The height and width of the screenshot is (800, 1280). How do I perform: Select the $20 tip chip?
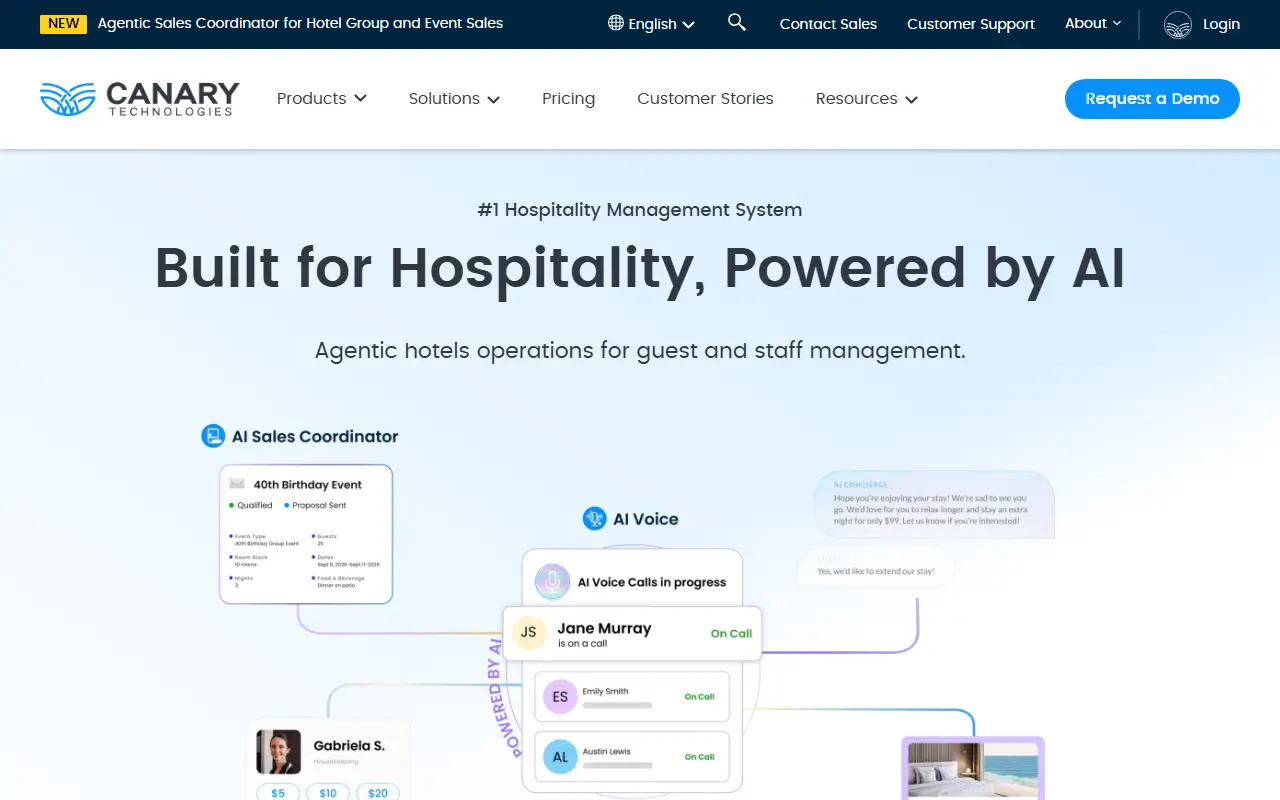coord(378,792)
